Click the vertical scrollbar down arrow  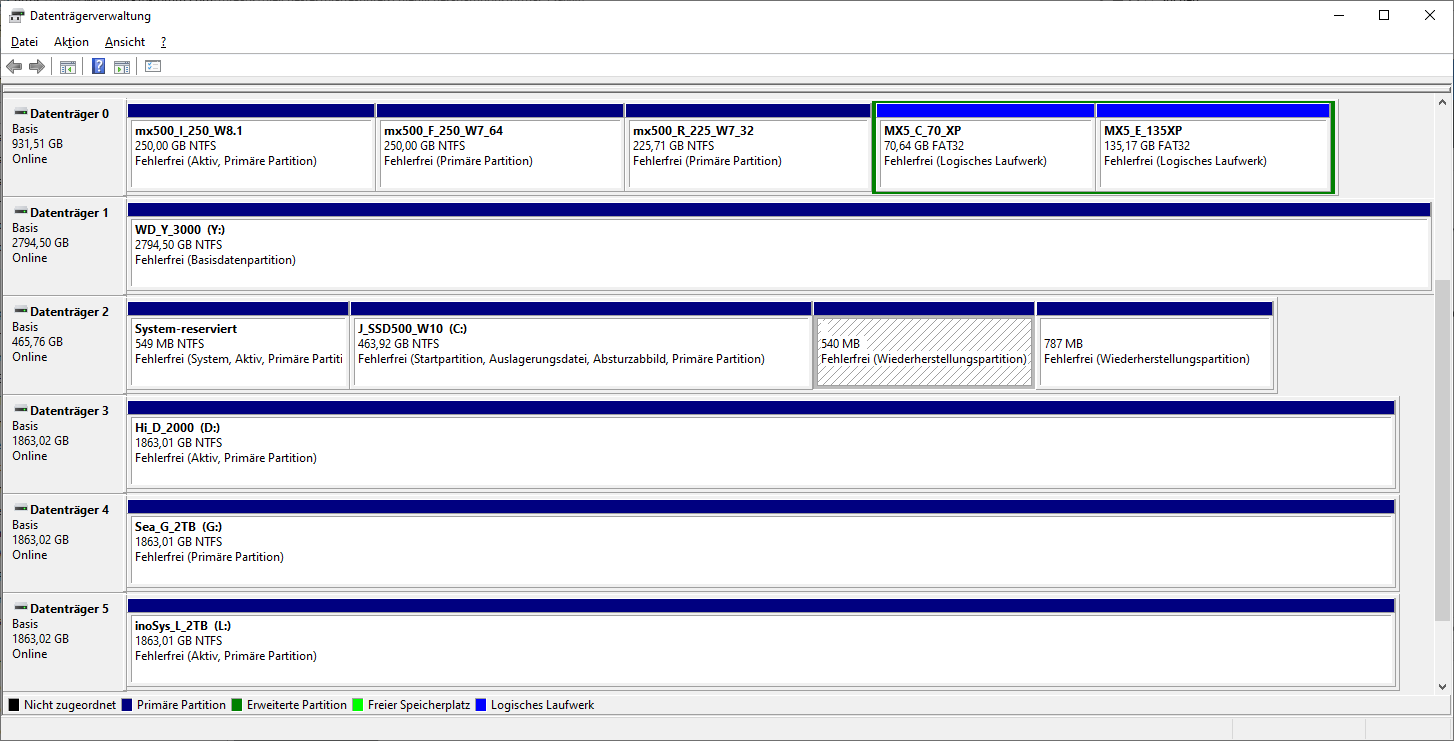(x=1443, y=686)
